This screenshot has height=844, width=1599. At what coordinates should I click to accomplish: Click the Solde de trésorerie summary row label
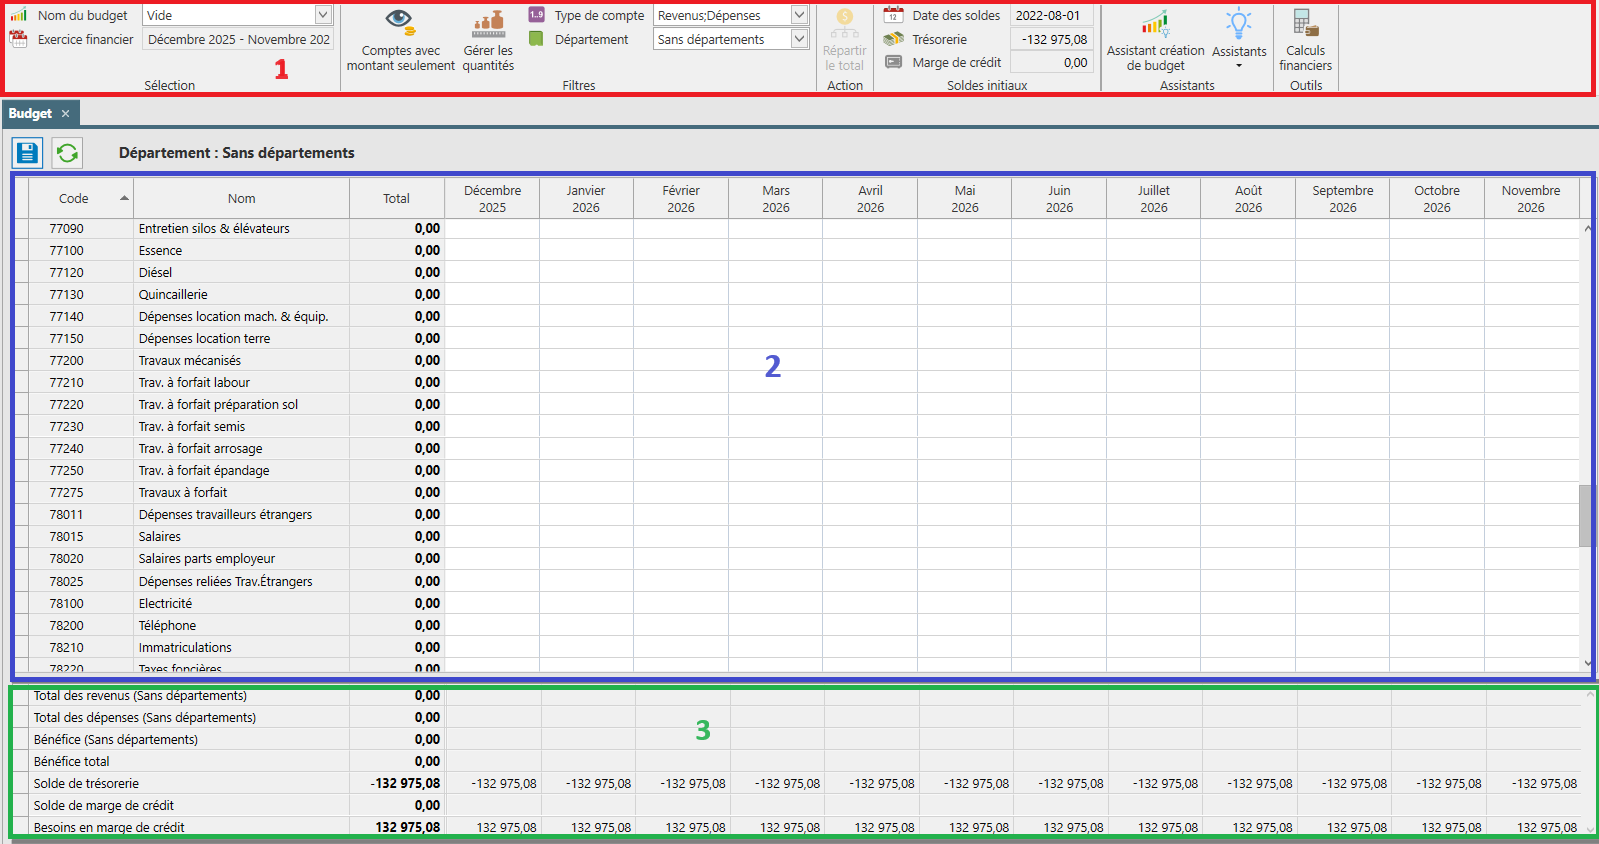point(86,783)
